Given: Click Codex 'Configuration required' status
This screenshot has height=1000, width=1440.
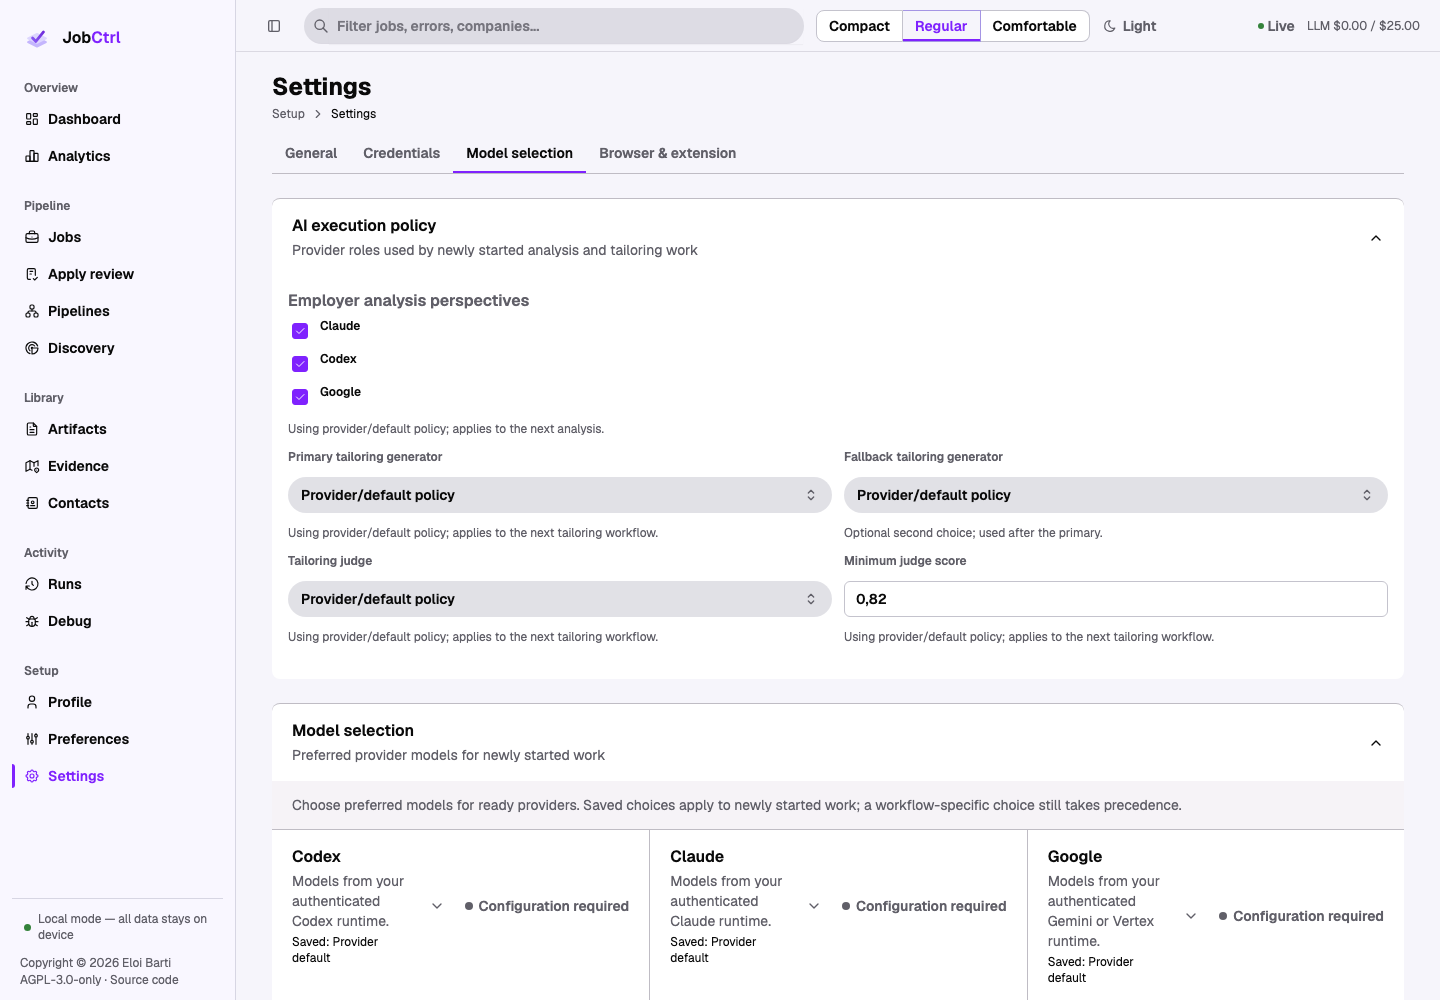Looking at the screenshot, I should point(547,906).
